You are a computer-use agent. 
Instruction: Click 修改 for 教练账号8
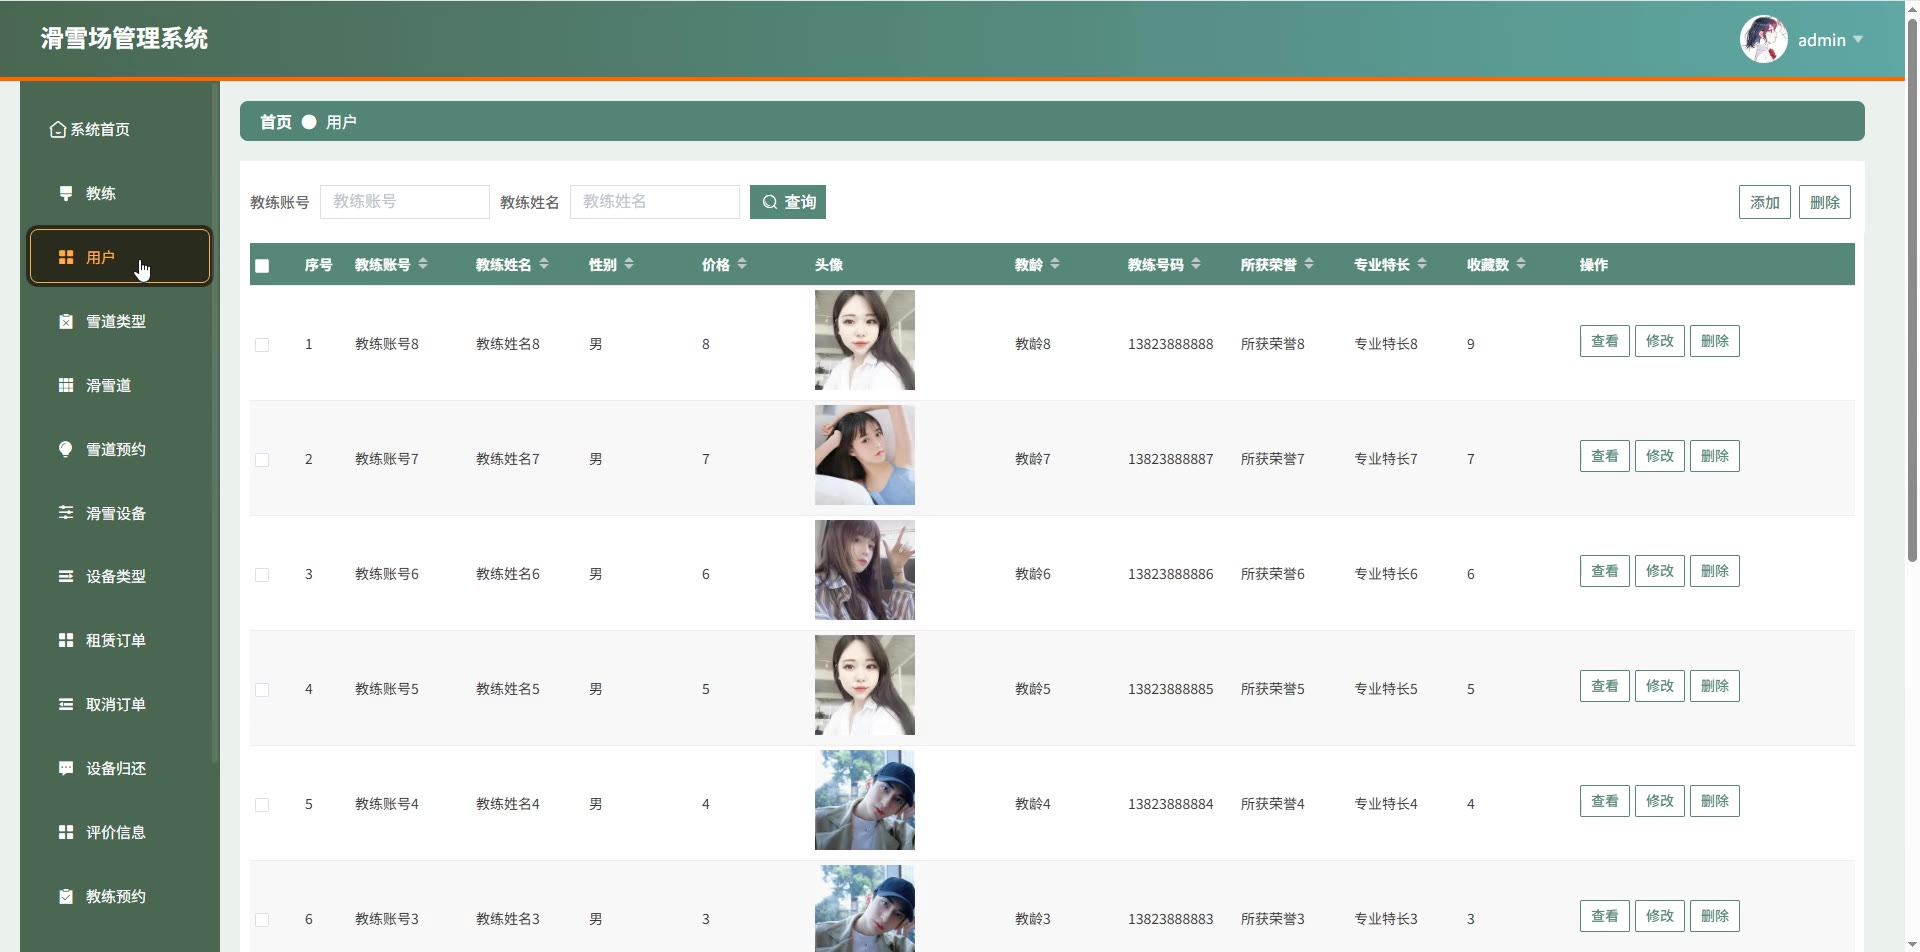pos(1660,341)
